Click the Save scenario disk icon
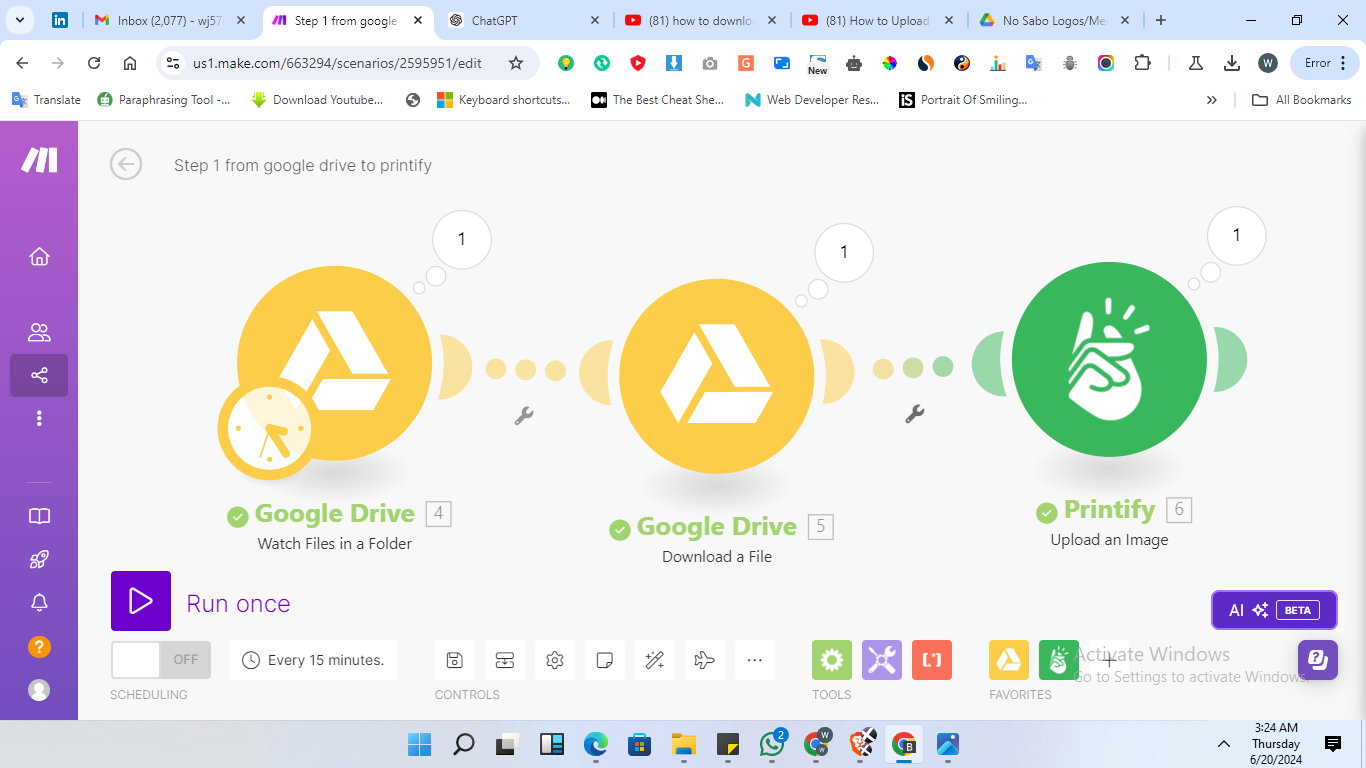Viewport: 1366px width, 768px height. click(454, 660)
